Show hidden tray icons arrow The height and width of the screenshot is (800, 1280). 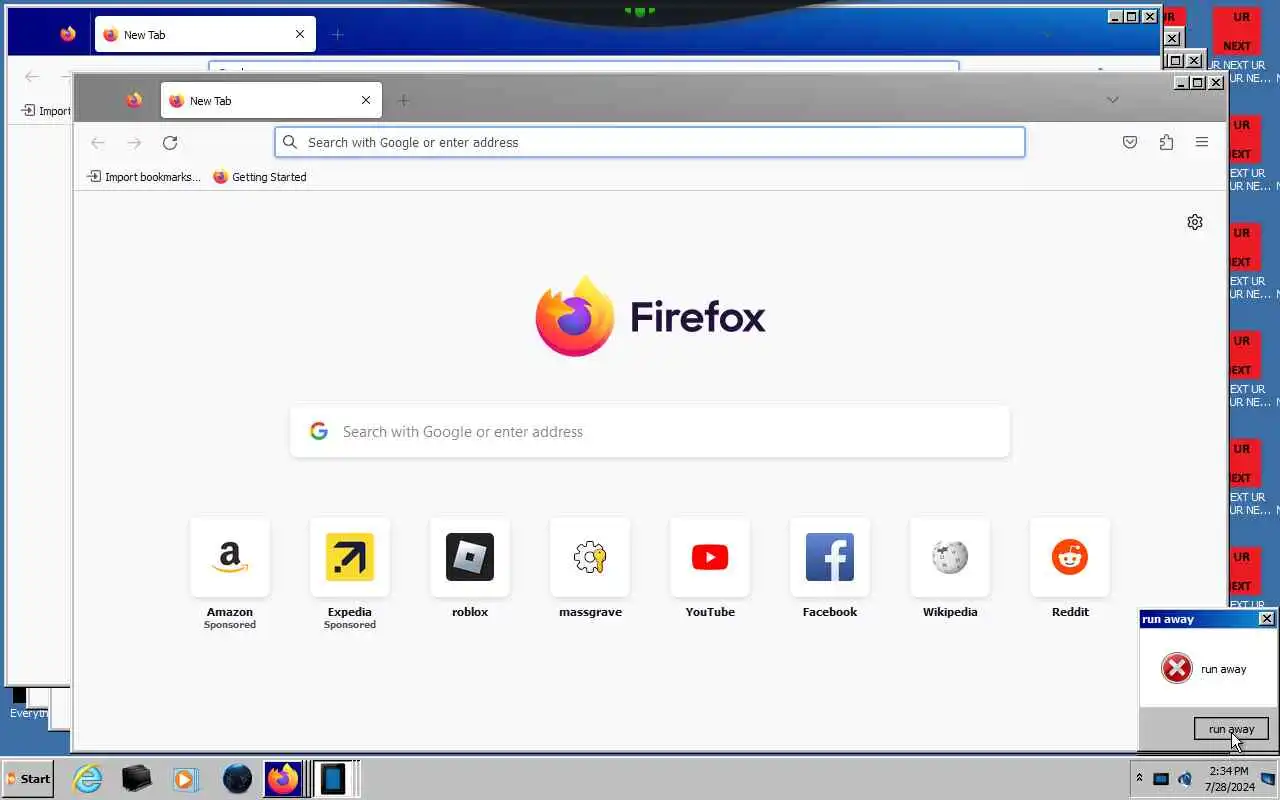click(x=1139, y=778)
